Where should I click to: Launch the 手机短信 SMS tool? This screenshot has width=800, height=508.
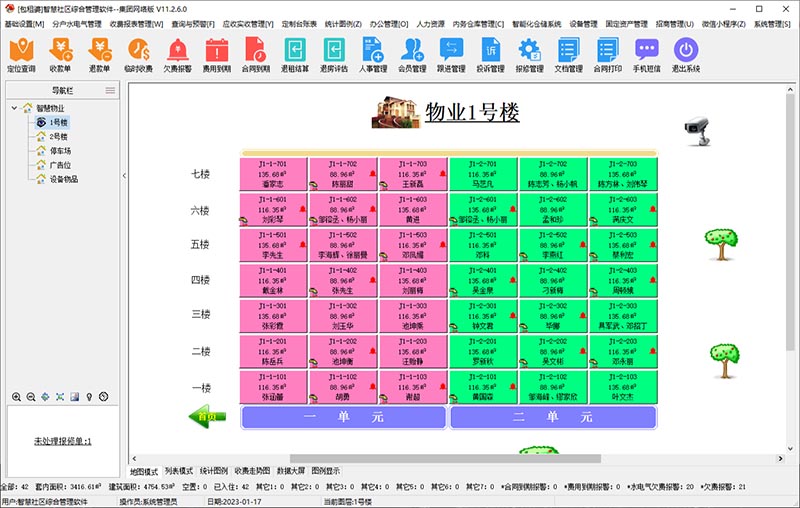647,54
